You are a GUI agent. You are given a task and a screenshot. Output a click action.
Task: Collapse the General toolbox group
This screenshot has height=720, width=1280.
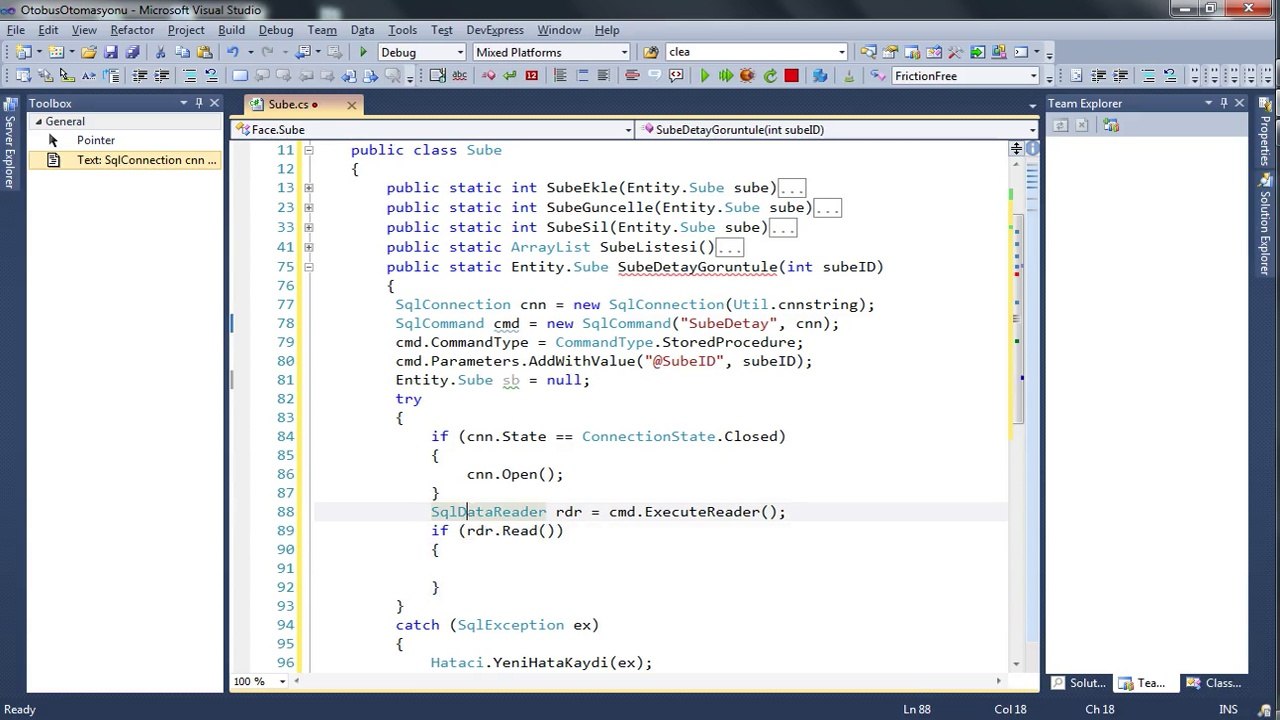(x=38, y=122)
